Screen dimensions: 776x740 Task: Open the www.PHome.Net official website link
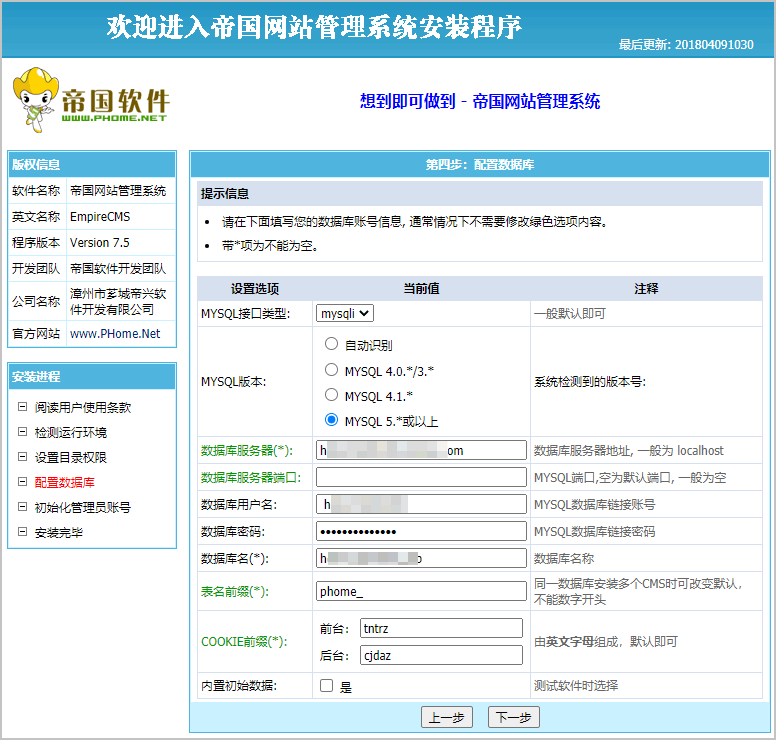(115, 334)
